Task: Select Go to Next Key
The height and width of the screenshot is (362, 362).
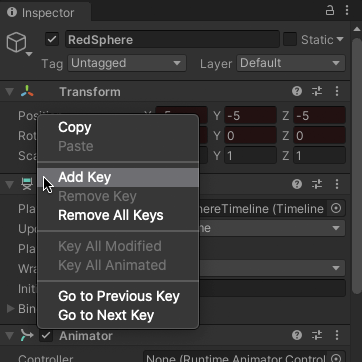Action: point(106,315)
